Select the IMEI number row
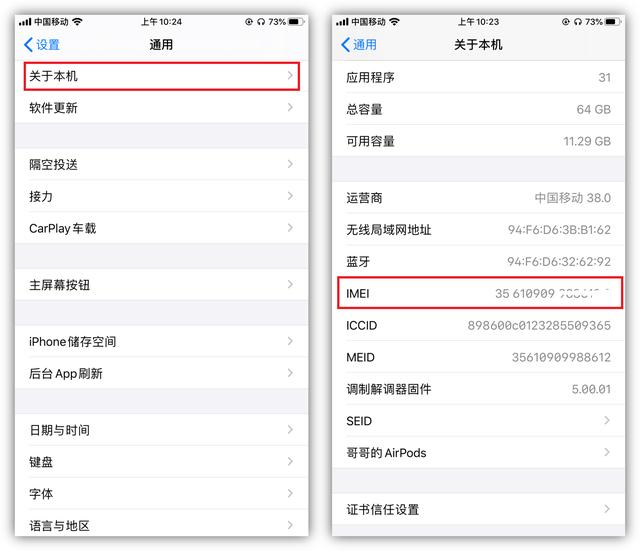Image resolution: width=640 pixels, height=551 pixels. [480, 293]
